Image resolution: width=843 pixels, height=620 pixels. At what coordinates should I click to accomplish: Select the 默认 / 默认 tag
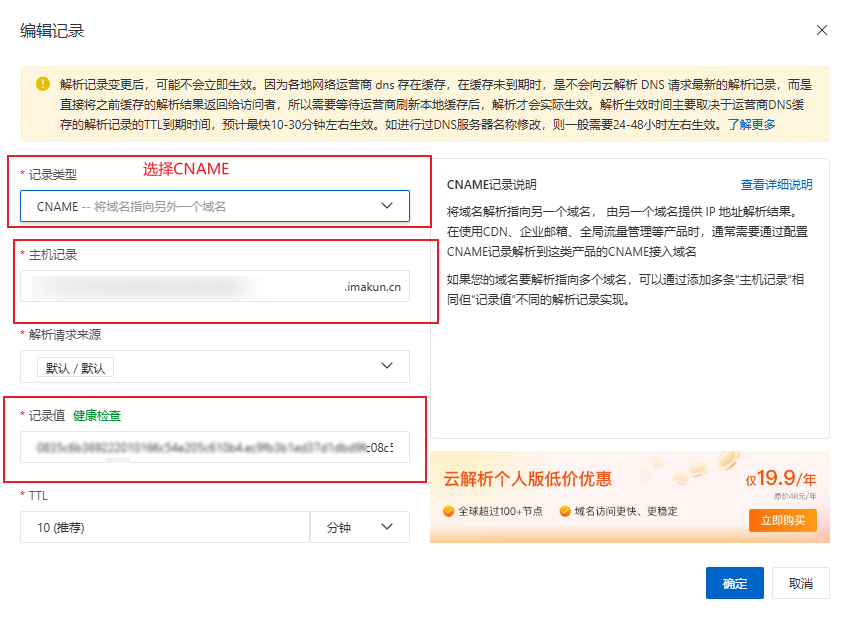[x=75, y=367]
